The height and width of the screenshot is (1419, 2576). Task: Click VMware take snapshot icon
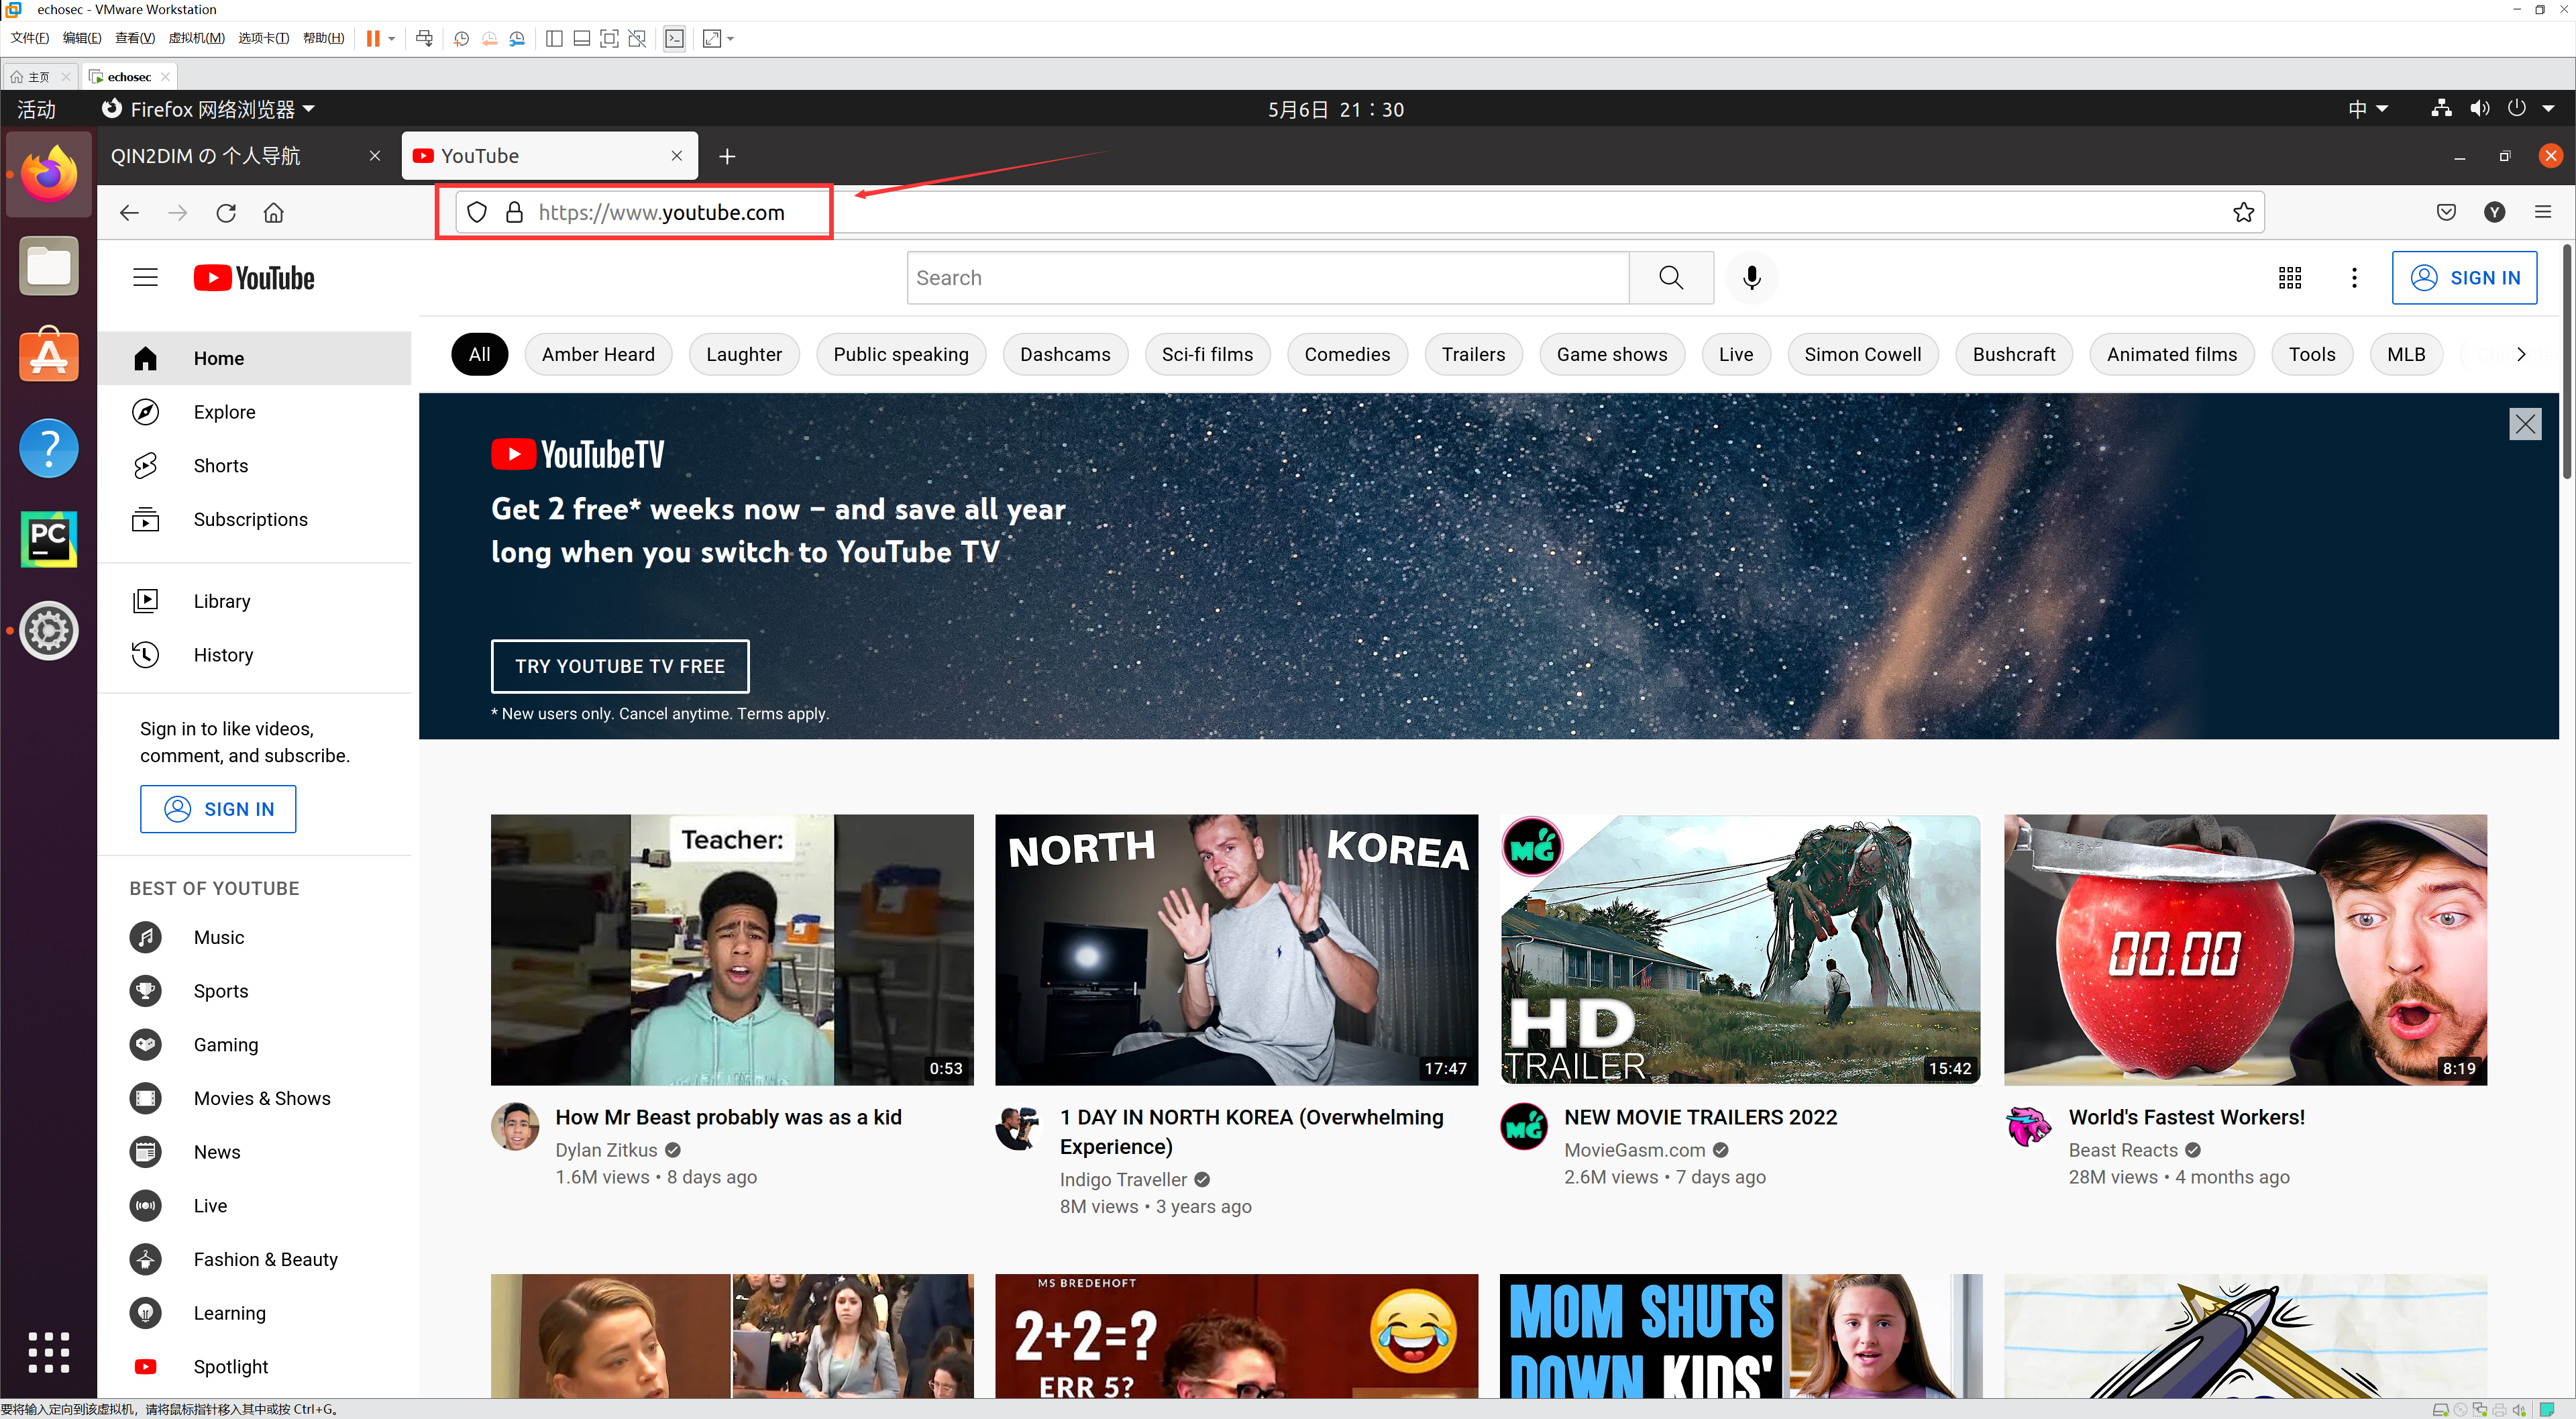(x=461, y=38)
